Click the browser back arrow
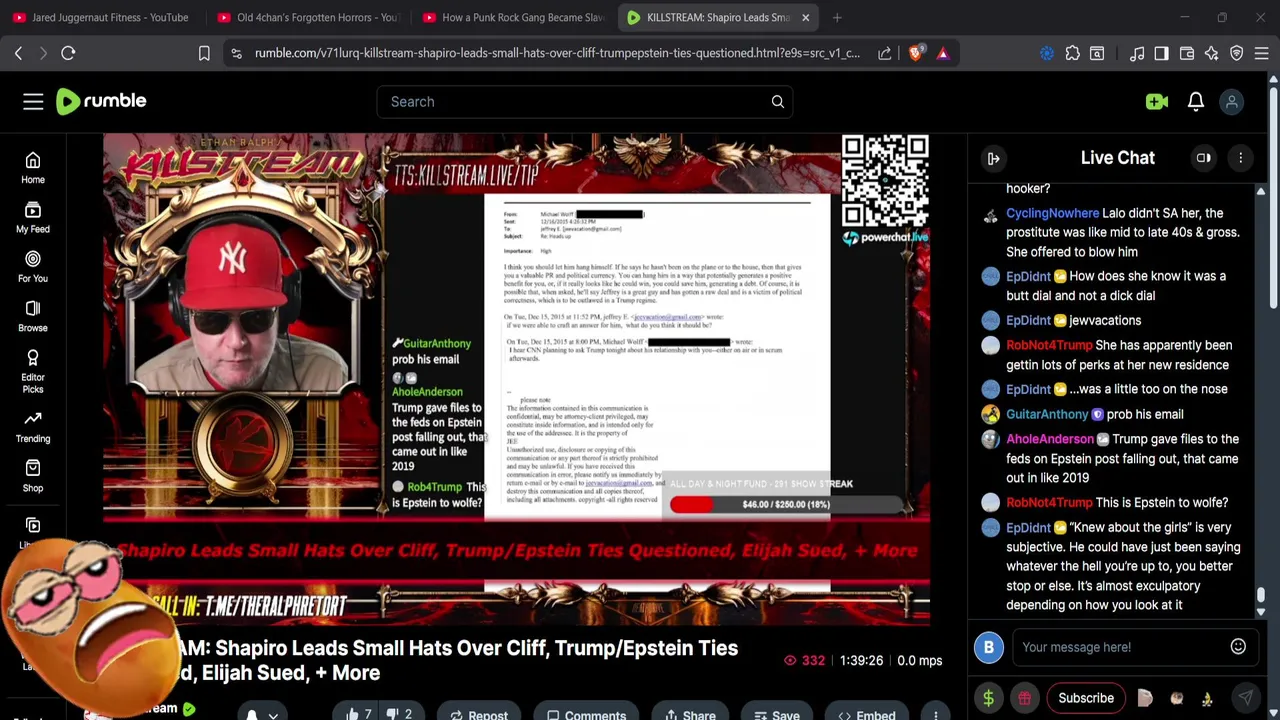1280x720 pixels. pos(18,53)
